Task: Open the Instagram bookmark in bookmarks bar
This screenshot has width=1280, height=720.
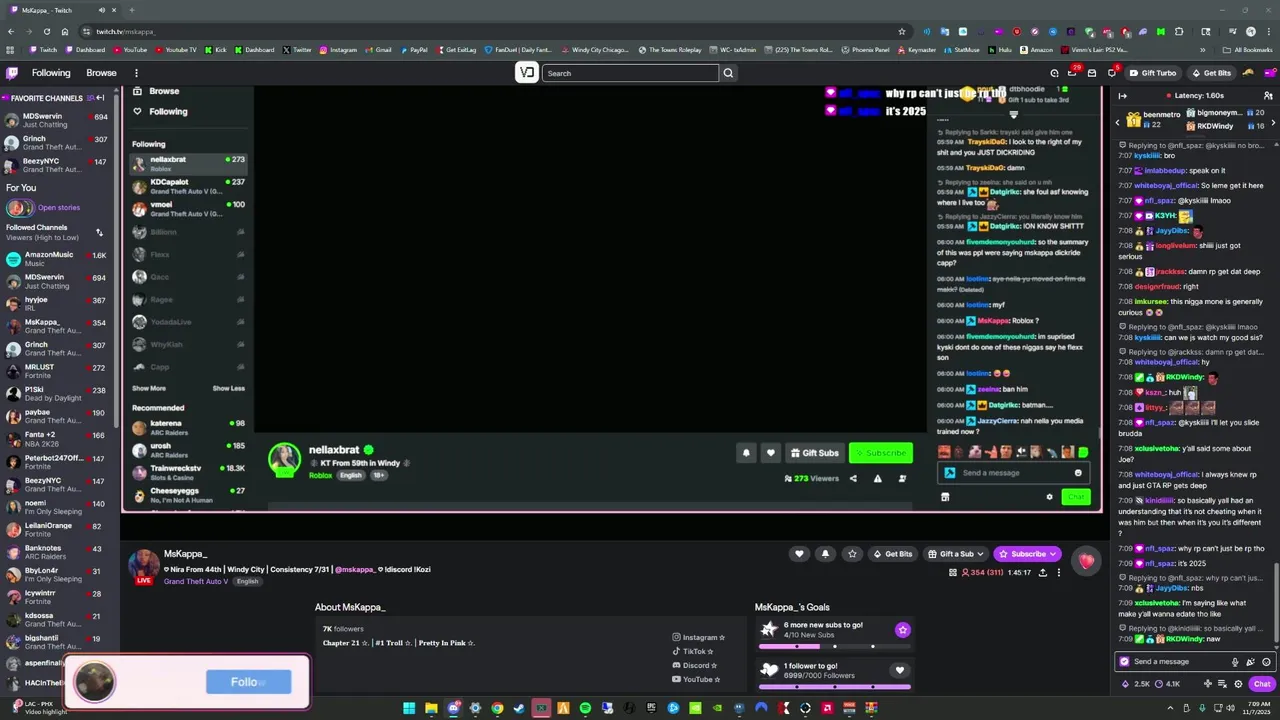Action: (338, 49)
